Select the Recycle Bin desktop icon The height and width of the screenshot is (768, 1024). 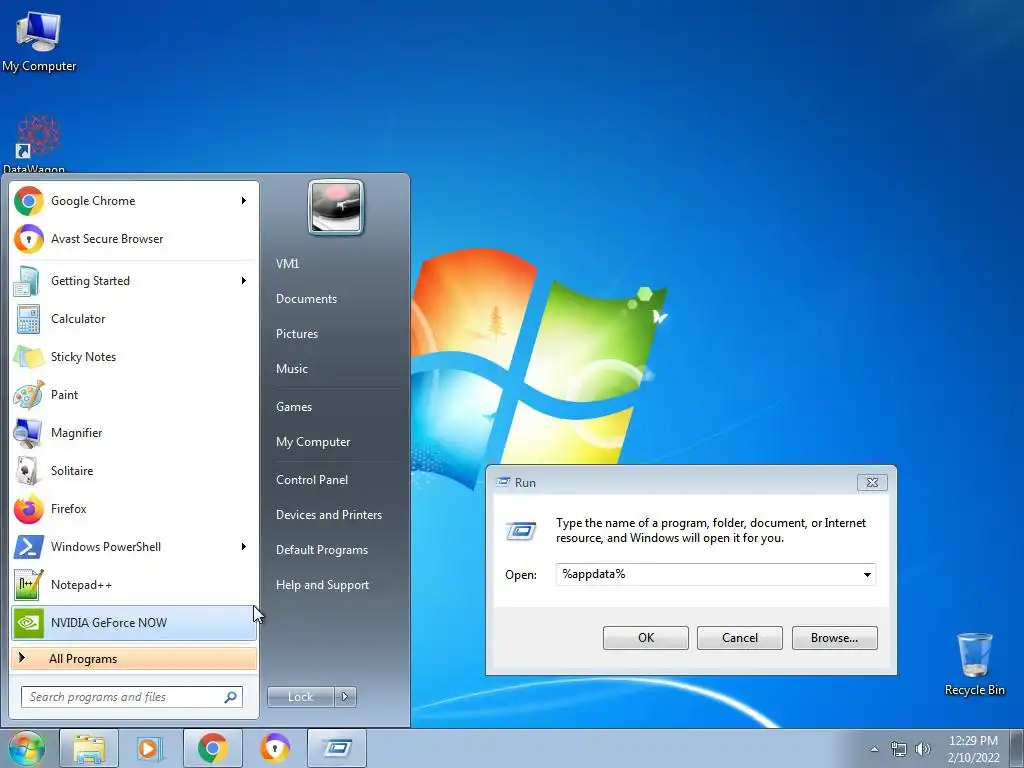tap(974, 664)
